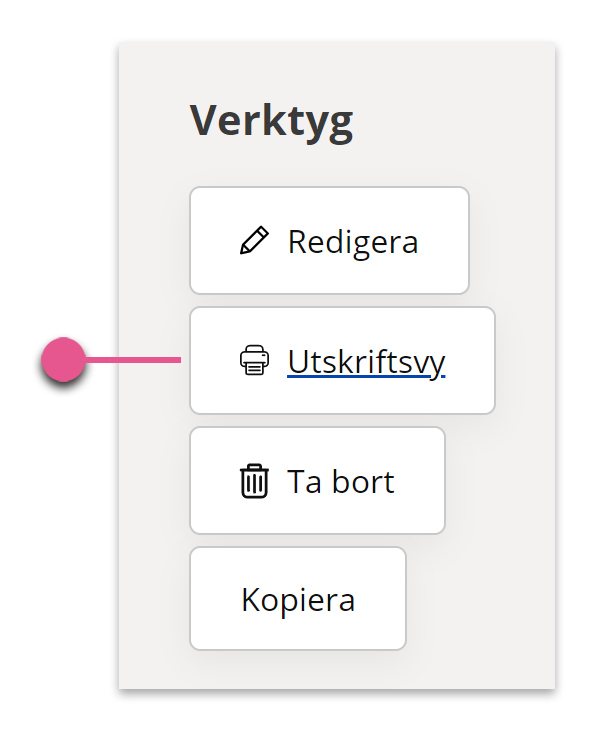Viewport: 596px width, 730px height.
Task: Click the trash can icon
Action: [x=254, y=481]
